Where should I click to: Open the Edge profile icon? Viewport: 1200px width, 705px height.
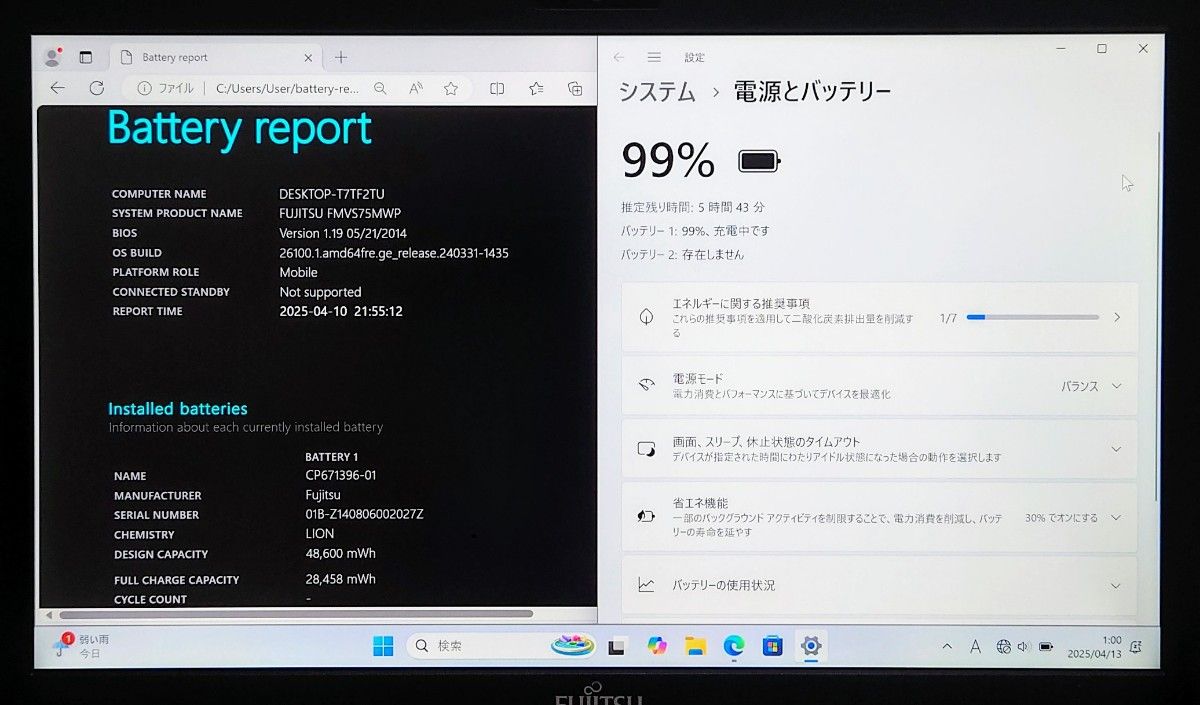[x=52, y=57]
